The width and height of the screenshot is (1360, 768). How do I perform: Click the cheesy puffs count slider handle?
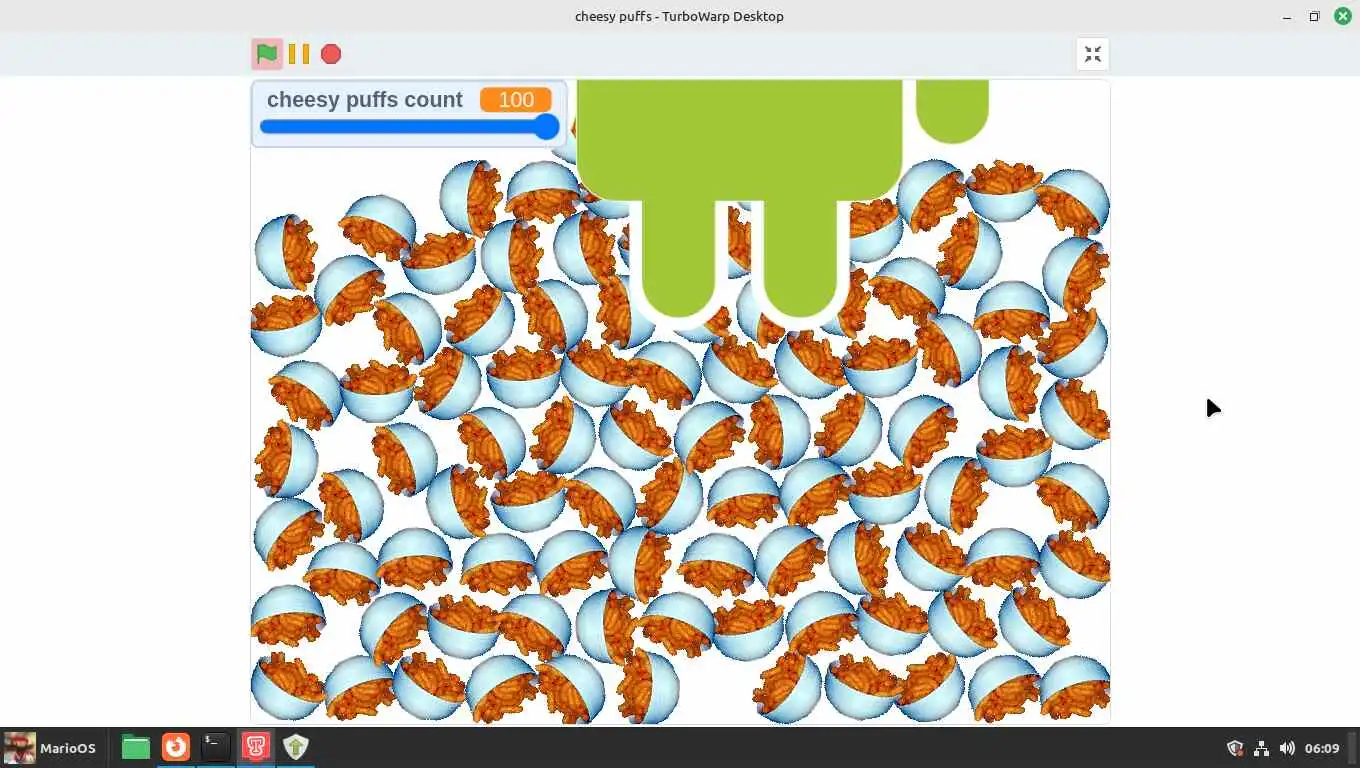pos(546,126)
